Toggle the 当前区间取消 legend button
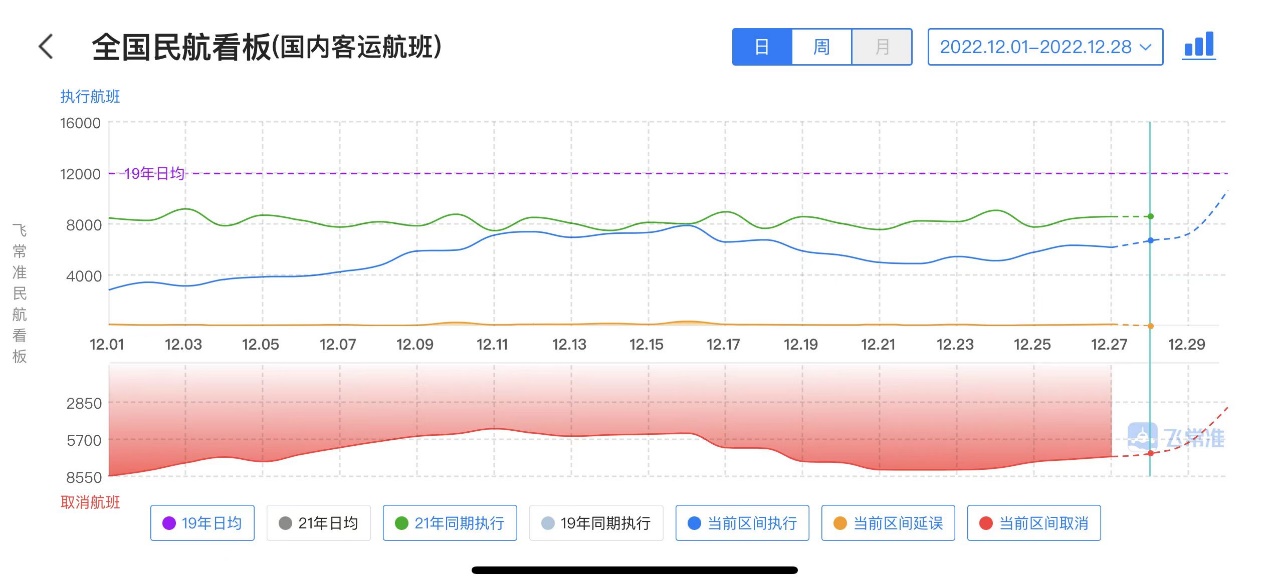Screen dimensions: 1269x586 [1033, 523]
